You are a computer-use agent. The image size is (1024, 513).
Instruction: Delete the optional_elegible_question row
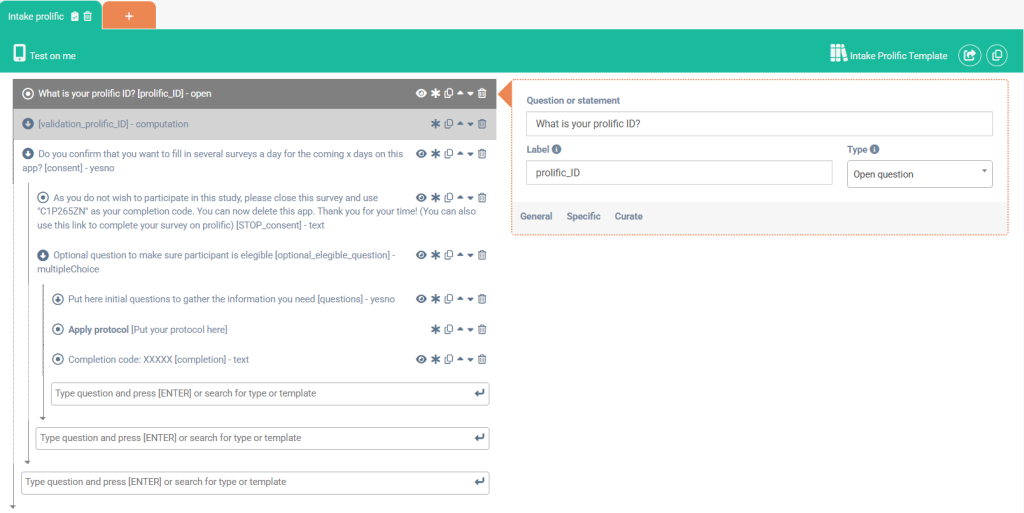(x=482, y=255)
